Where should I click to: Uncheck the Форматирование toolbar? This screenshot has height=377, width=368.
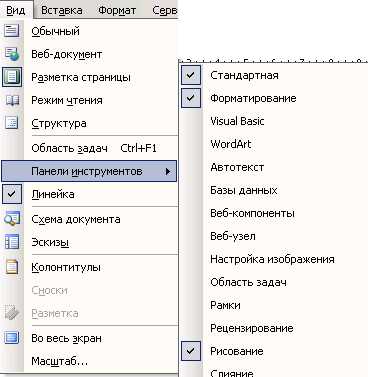(x=191, y=98)
